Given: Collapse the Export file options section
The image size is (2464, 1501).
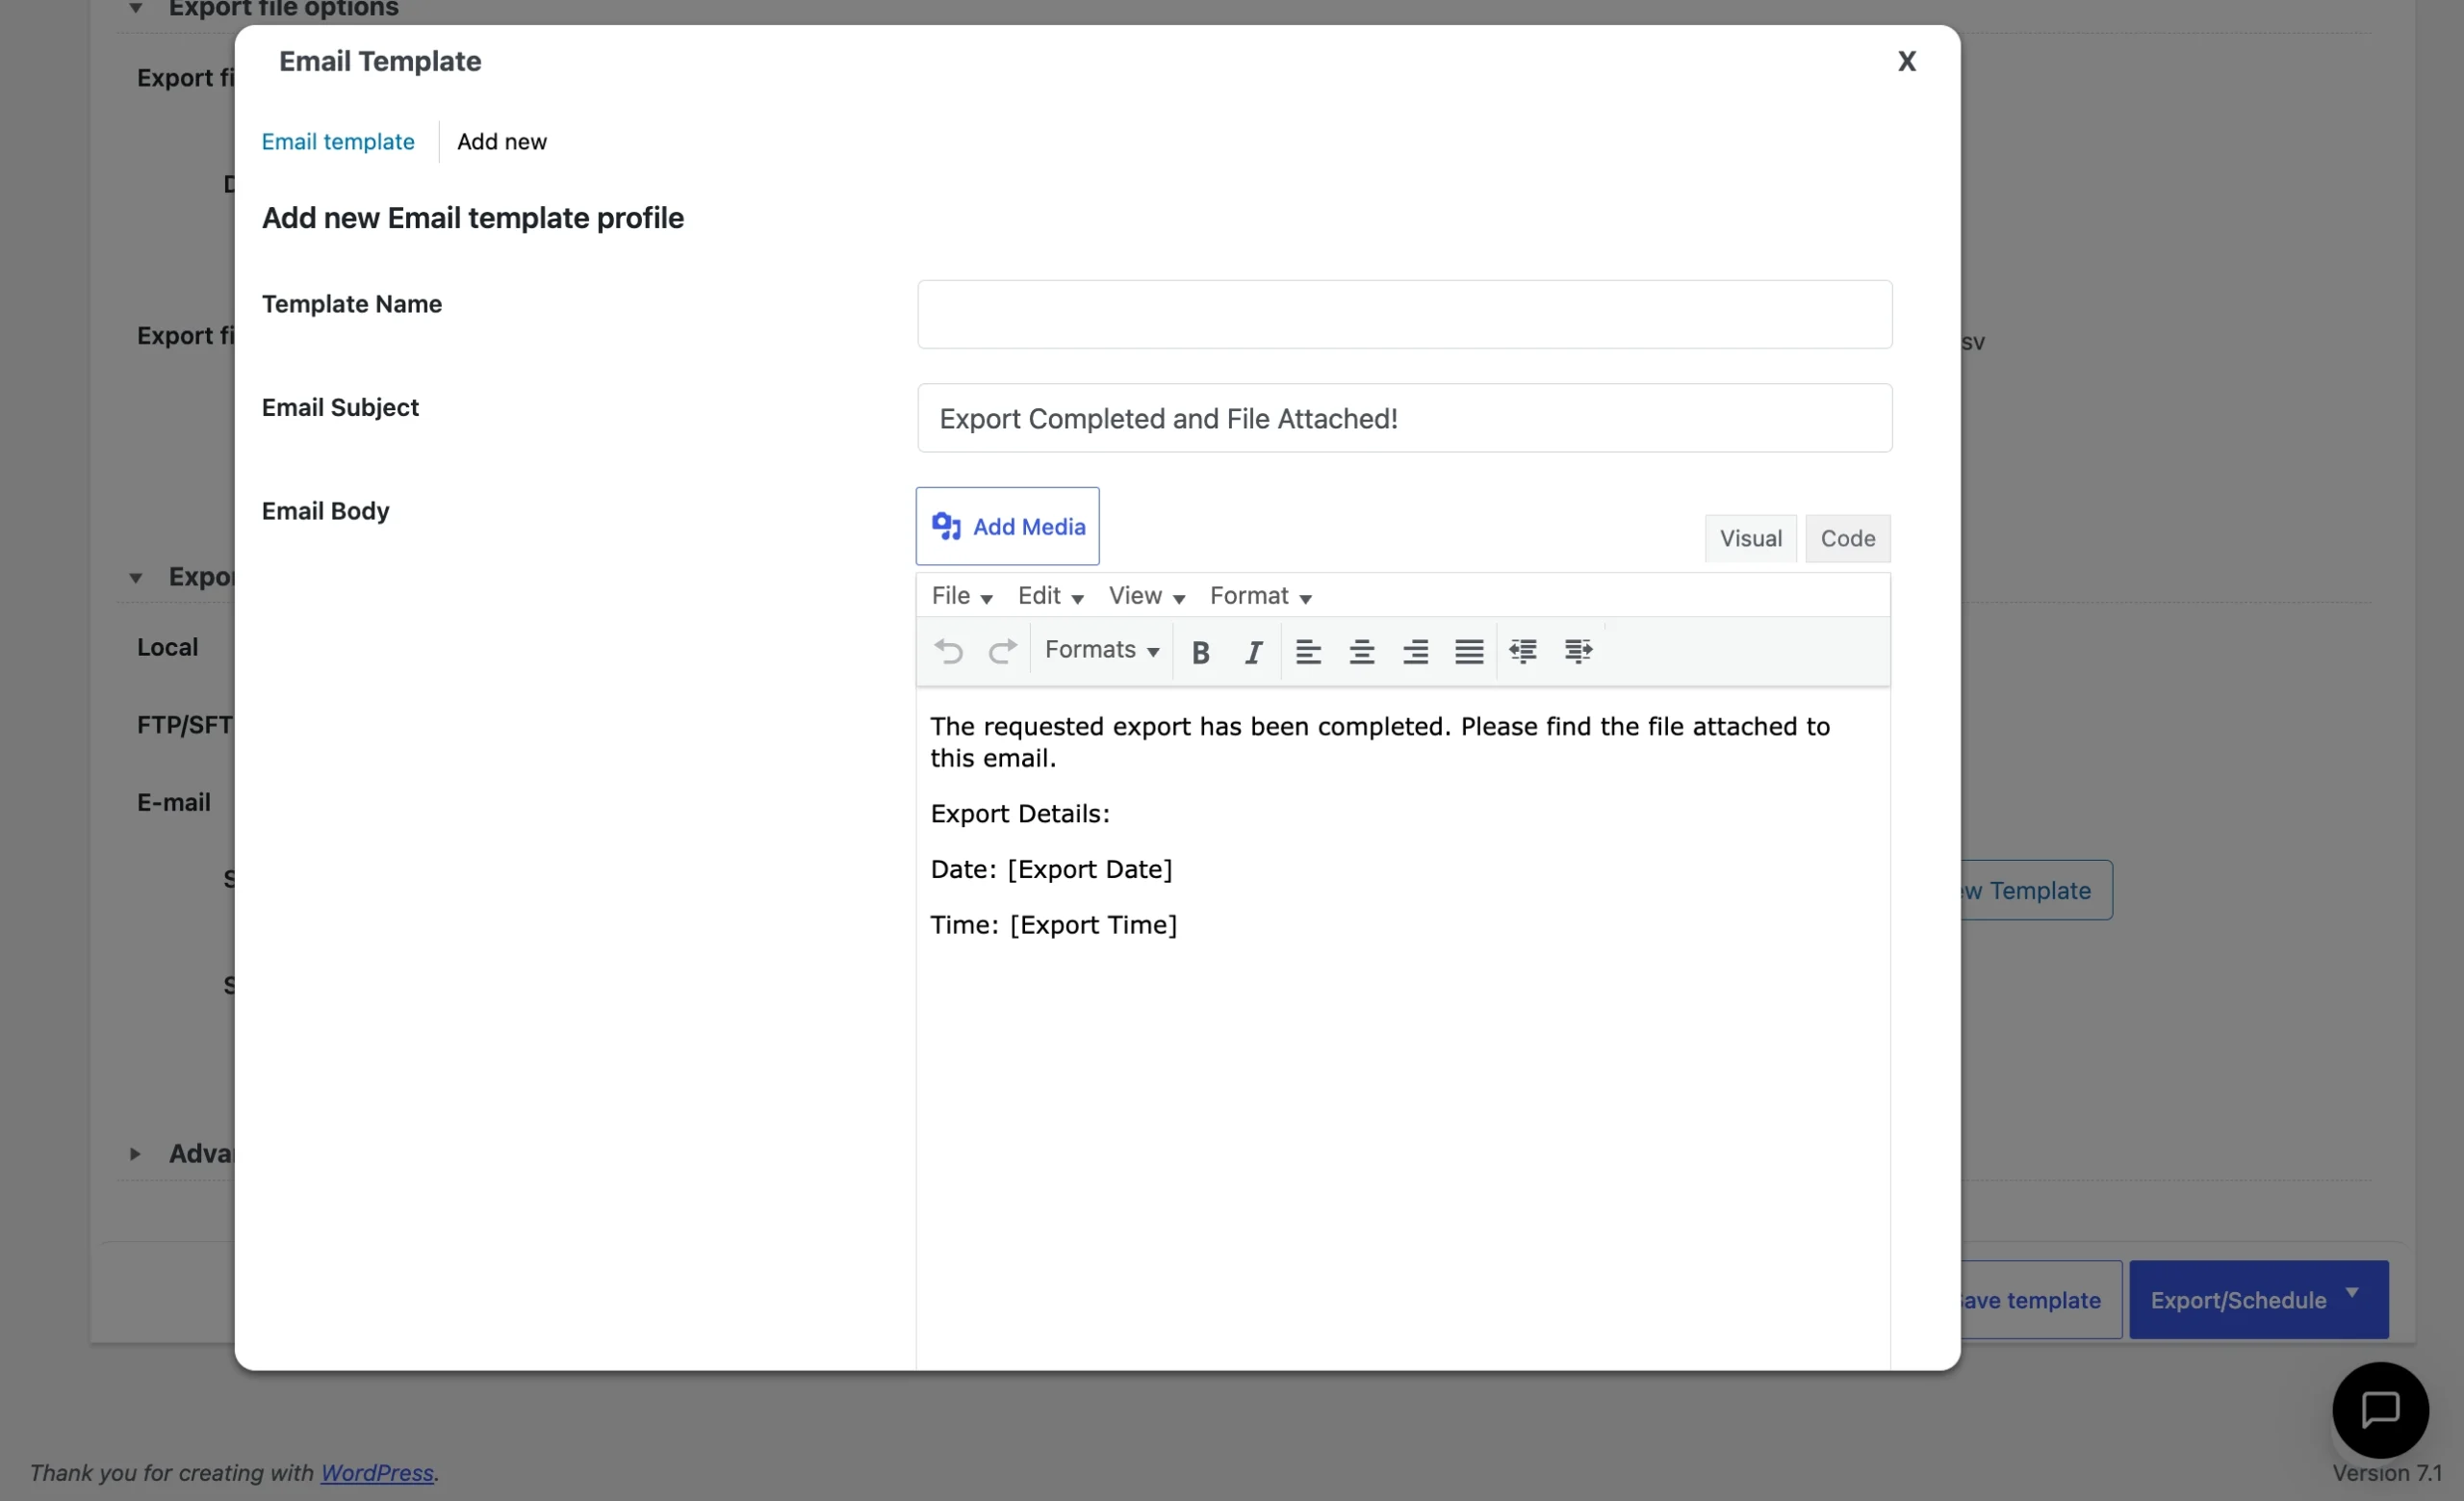Looking at the screenshot, I should click(135, 9).
